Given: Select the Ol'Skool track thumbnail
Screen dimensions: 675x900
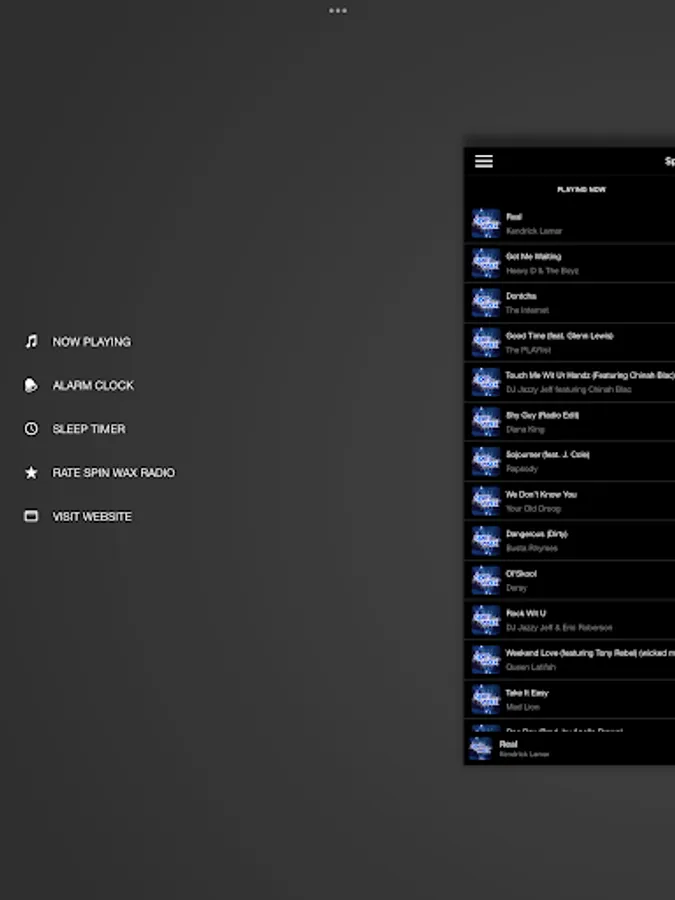Looking at the screenshot, I should tap(486, 580).
